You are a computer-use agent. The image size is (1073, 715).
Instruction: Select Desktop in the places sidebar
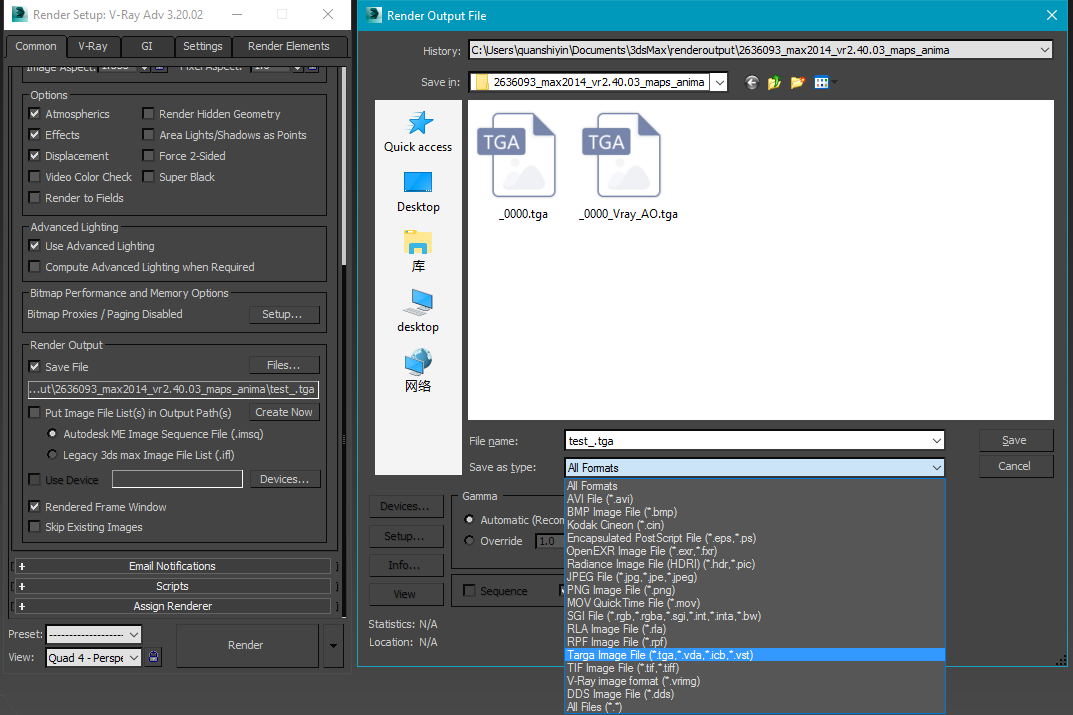click(x=418, y=192)
